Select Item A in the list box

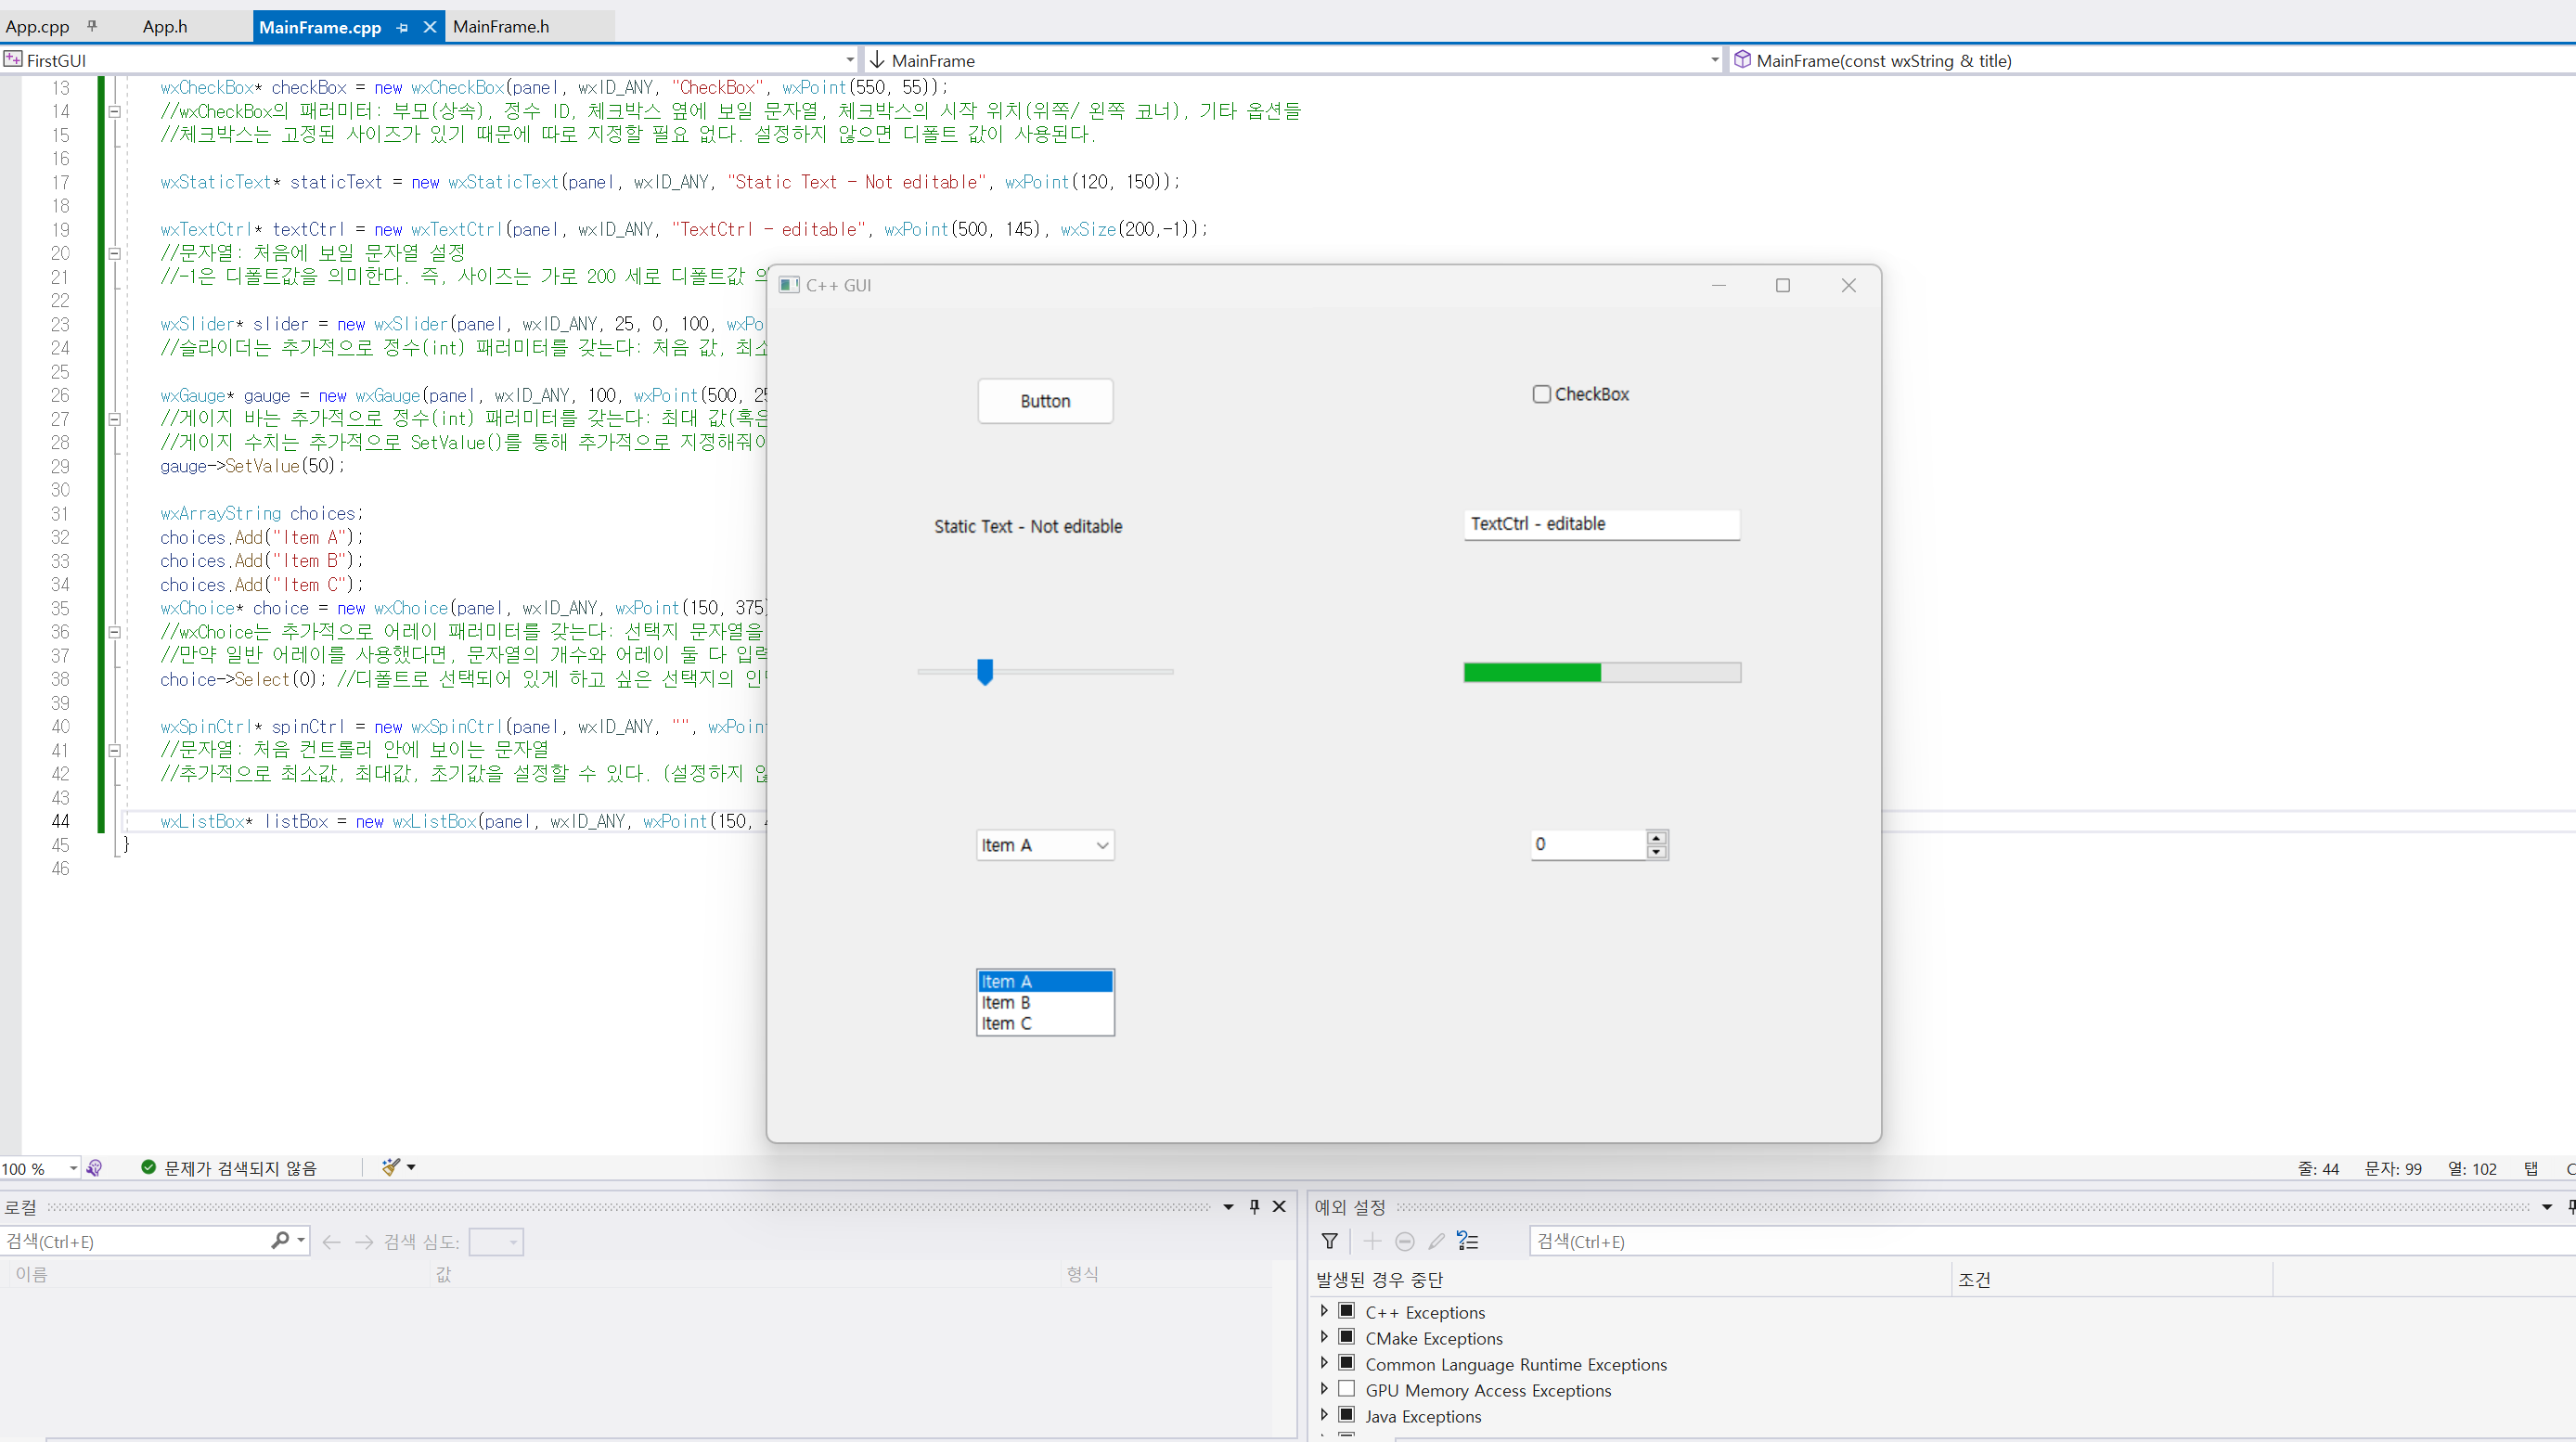[x=1045, y=982]
